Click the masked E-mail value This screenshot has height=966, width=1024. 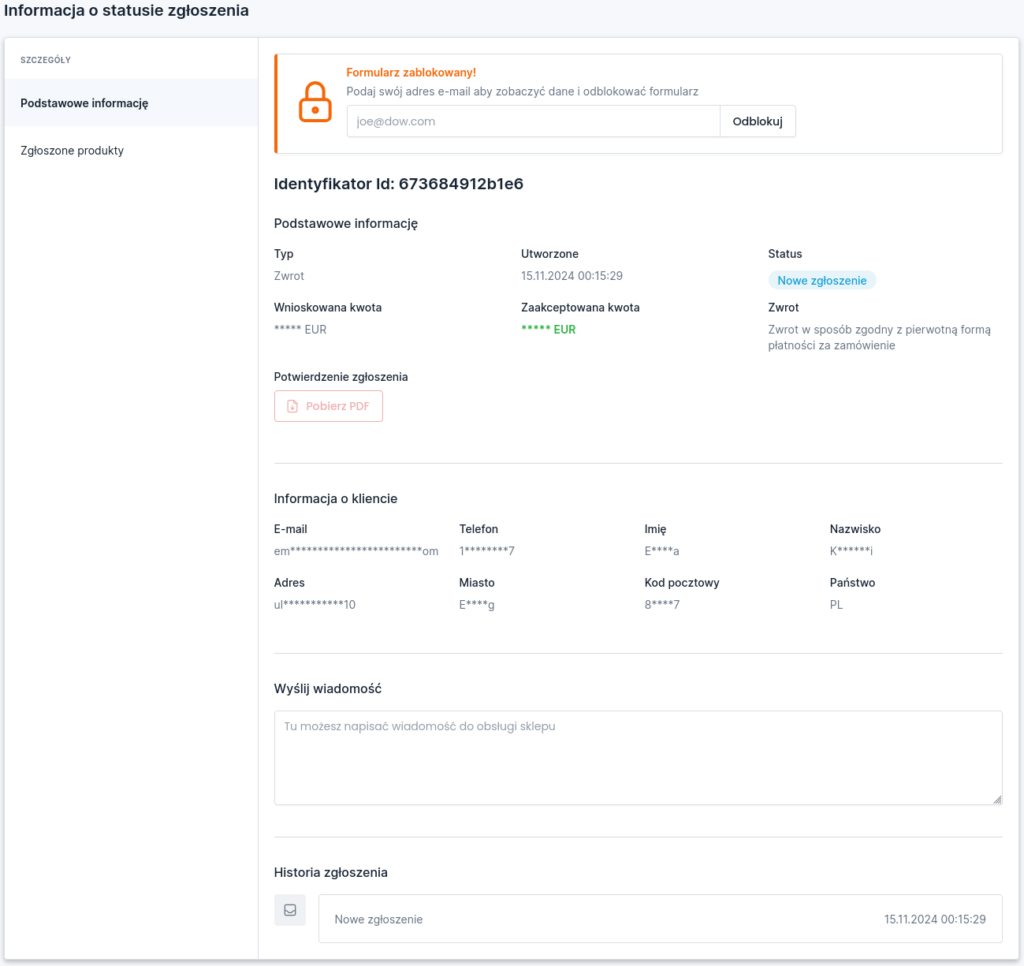(356, 551)
